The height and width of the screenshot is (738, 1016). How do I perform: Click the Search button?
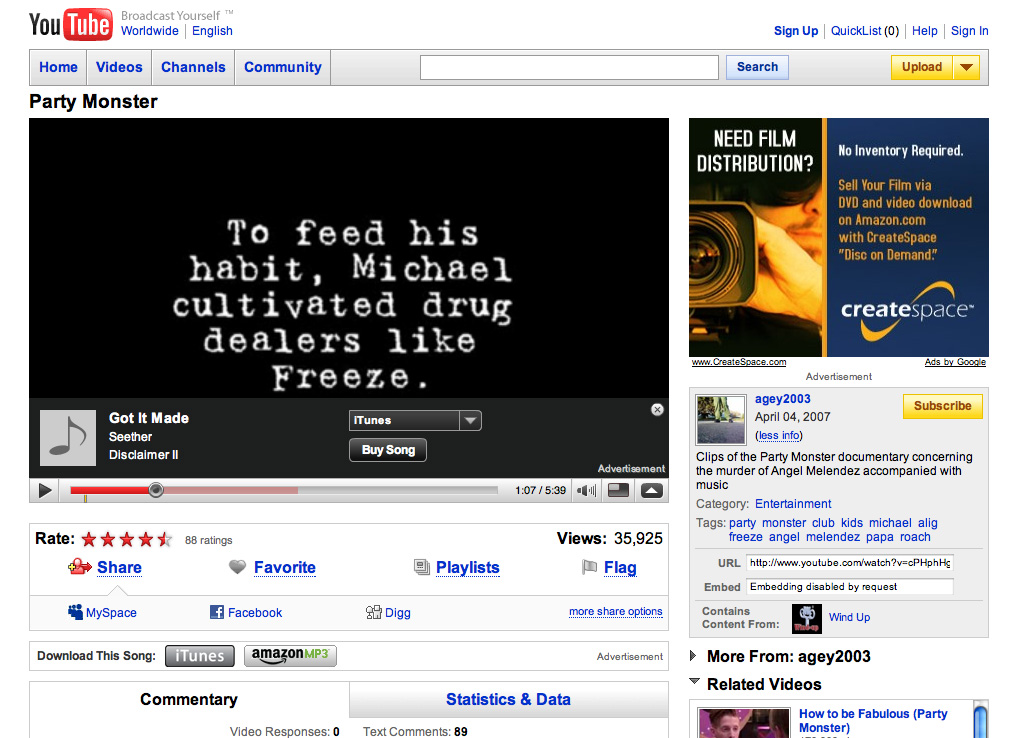(x=757, y=67)
